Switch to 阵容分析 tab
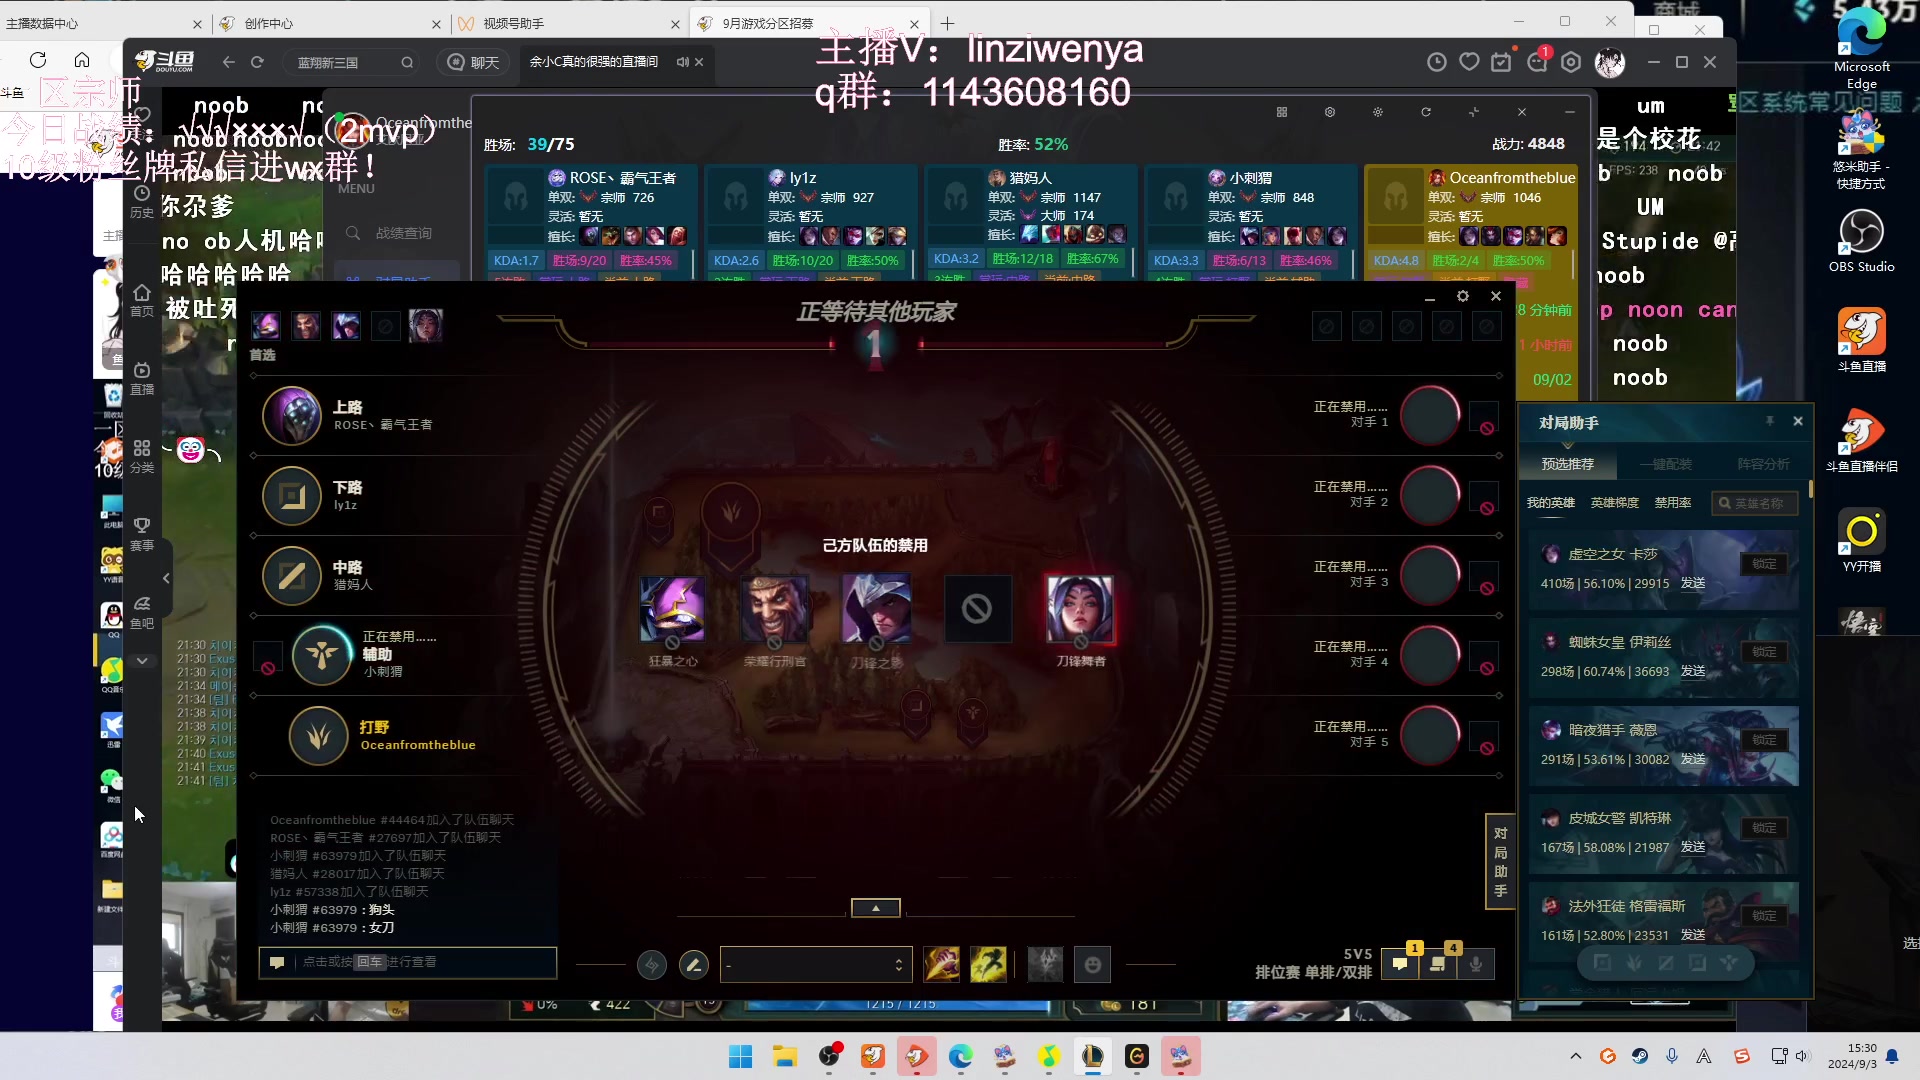 pos(1764,464)
